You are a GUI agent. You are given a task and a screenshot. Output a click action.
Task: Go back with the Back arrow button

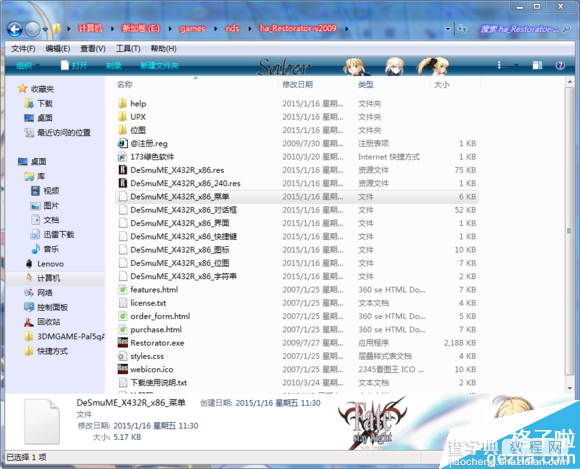pyautogui.click(x=15, y=29)
